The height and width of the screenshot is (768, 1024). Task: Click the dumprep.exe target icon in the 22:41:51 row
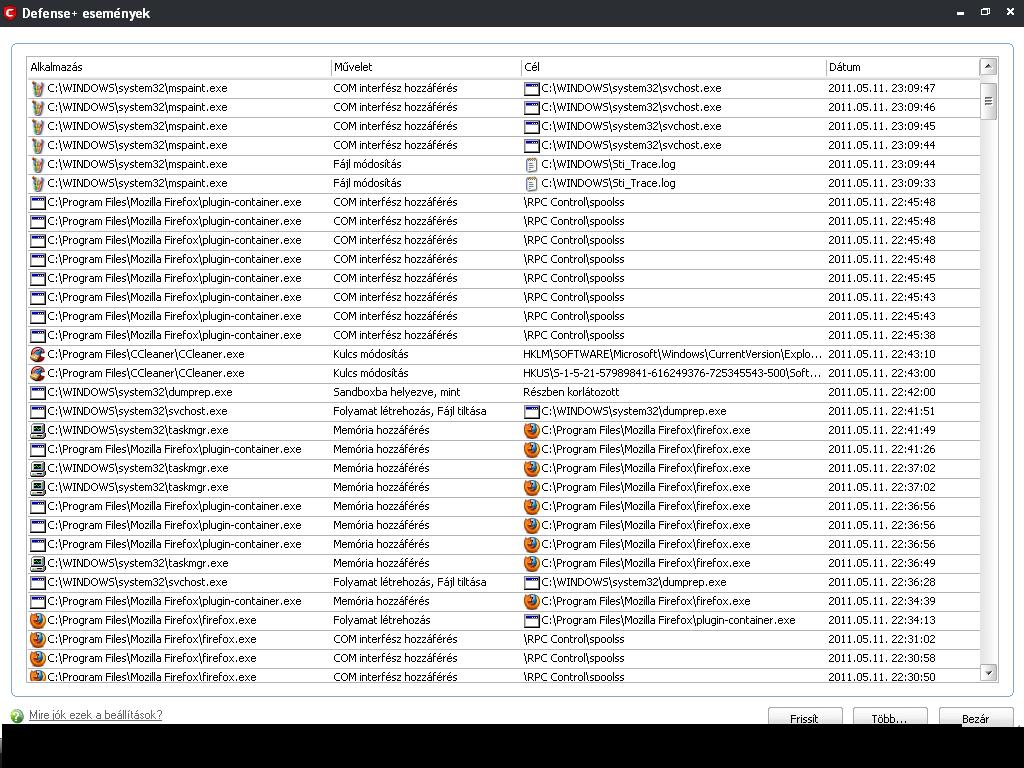532,411
